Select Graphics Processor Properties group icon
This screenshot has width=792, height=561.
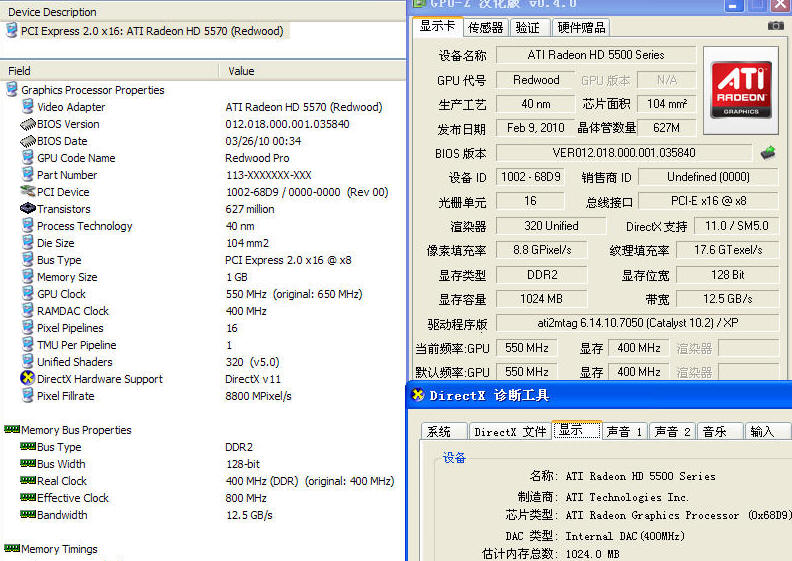[11, 89]
